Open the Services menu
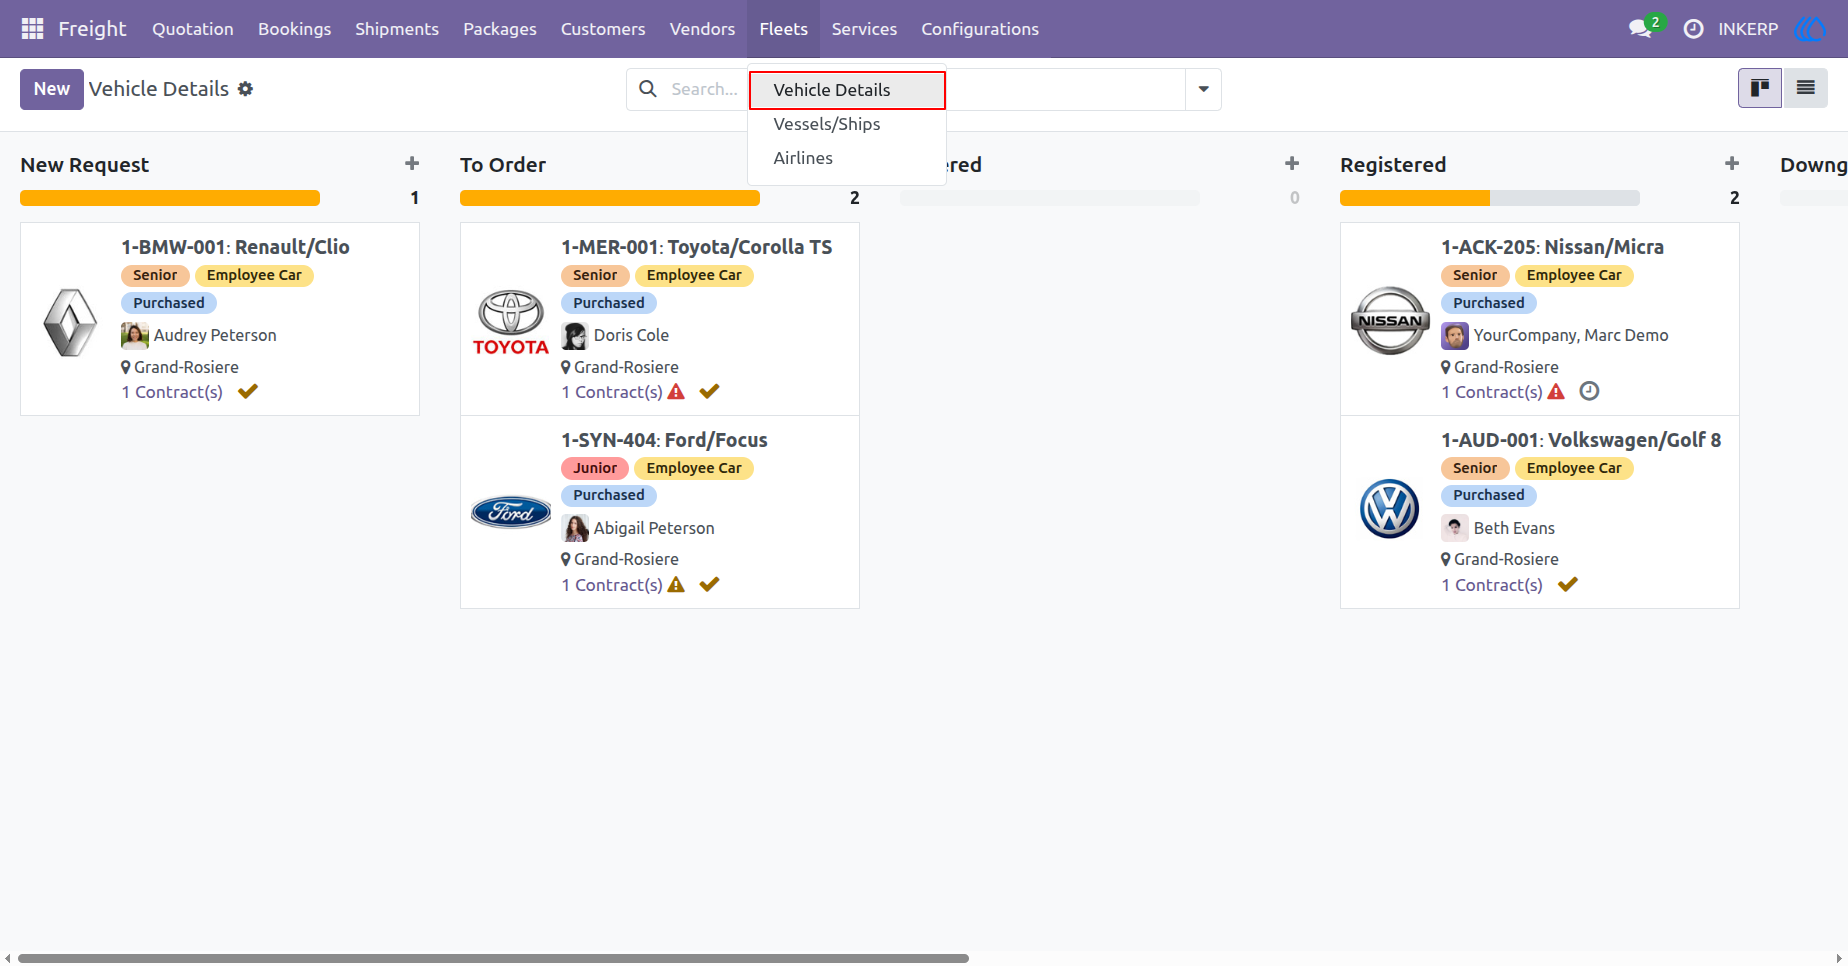Viewport: 1848px width, 966px height. click(x=864, y=29)
